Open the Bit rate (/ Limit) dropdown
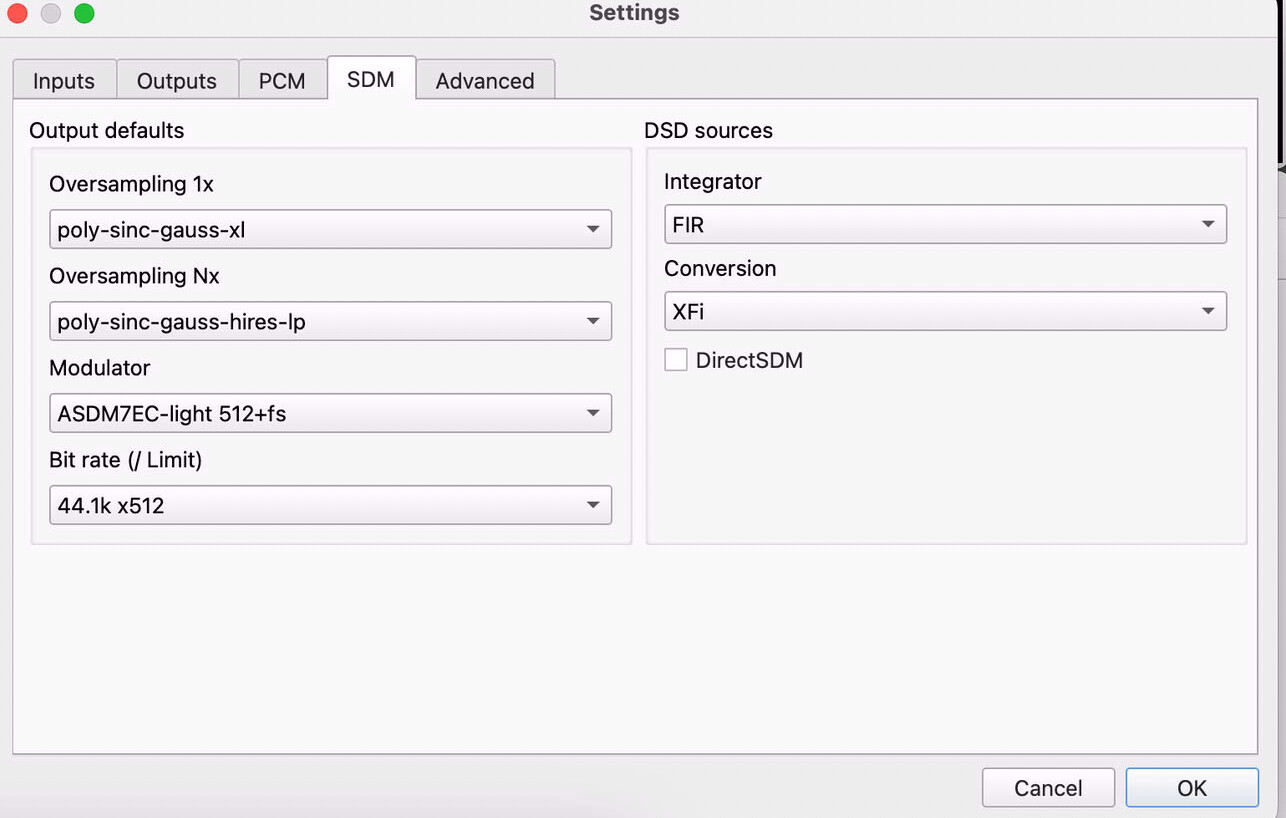1286x818 pixels. coord(330,505)
